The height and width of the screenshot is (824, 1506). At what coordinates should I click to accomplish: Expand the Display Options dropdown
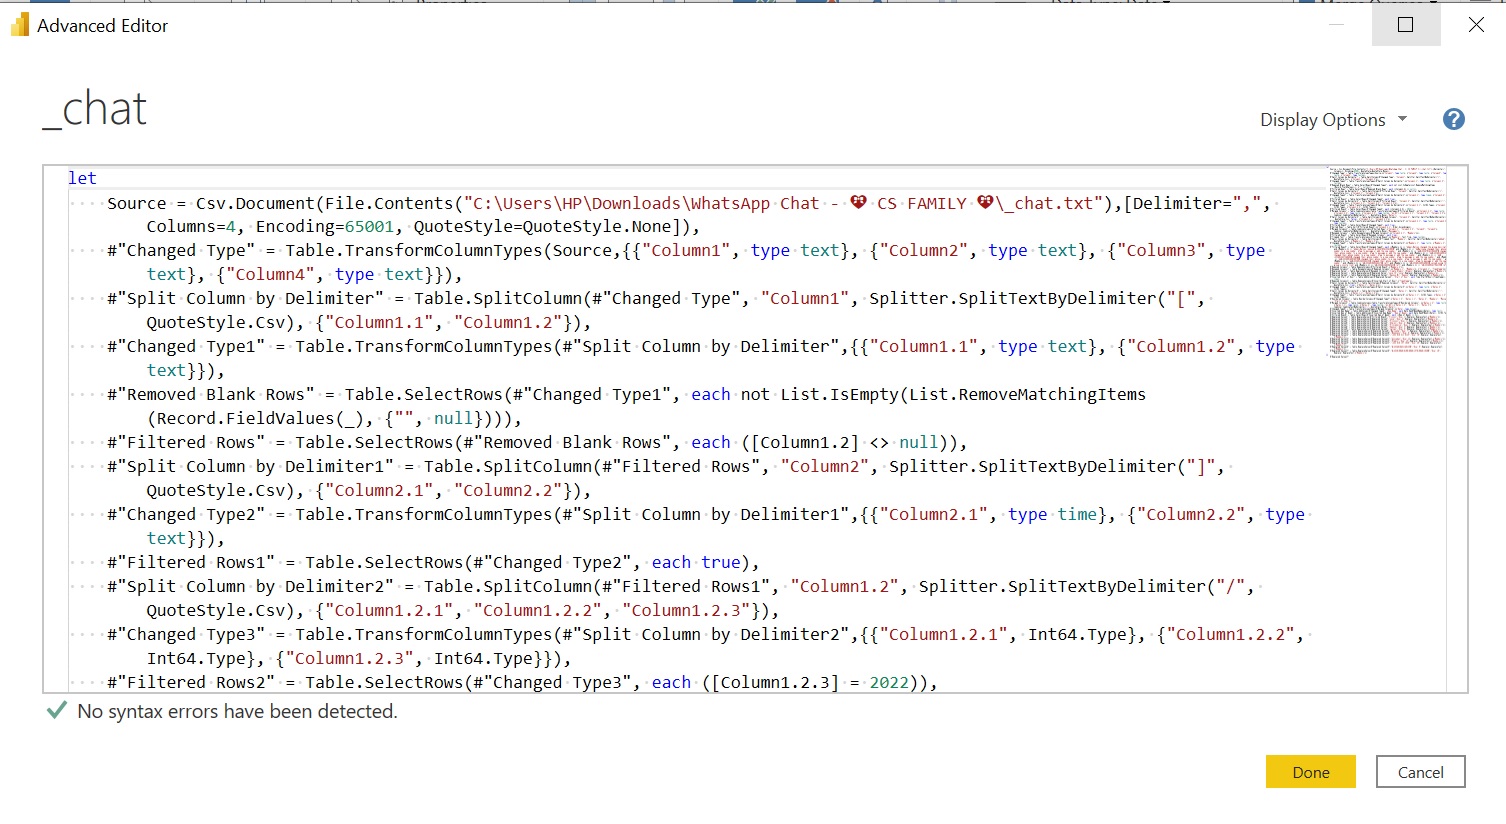[x=1333, y=120]
